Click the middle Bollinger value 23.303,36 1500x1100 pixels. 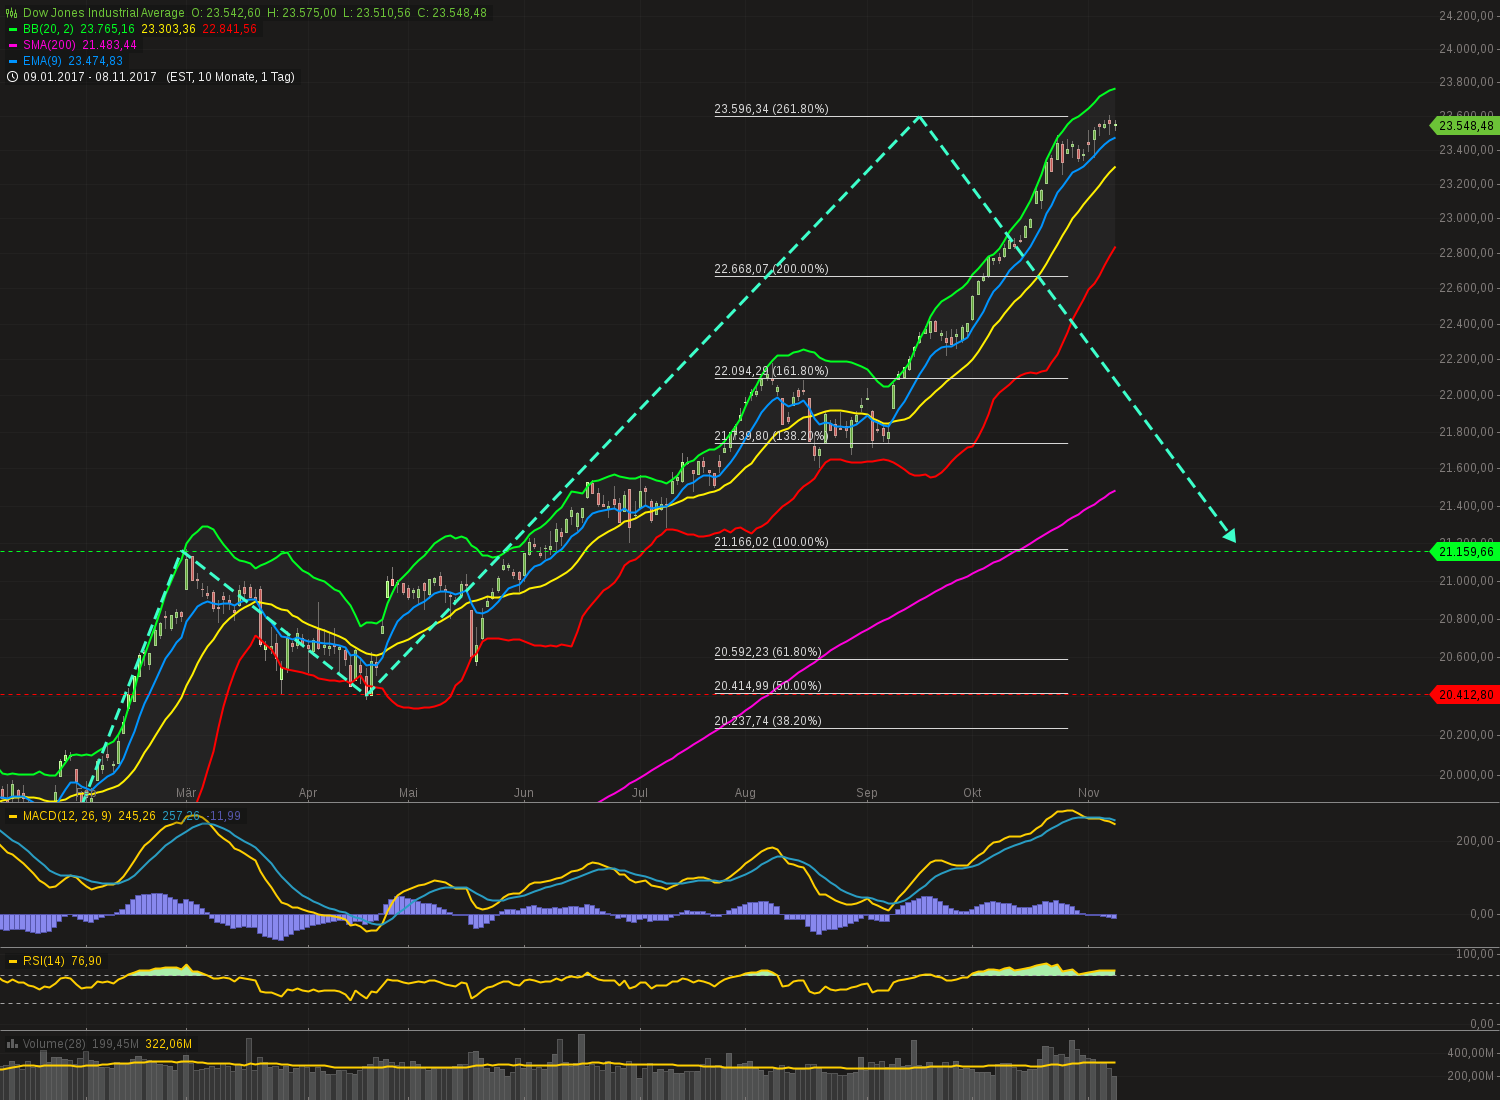point(169,29)
